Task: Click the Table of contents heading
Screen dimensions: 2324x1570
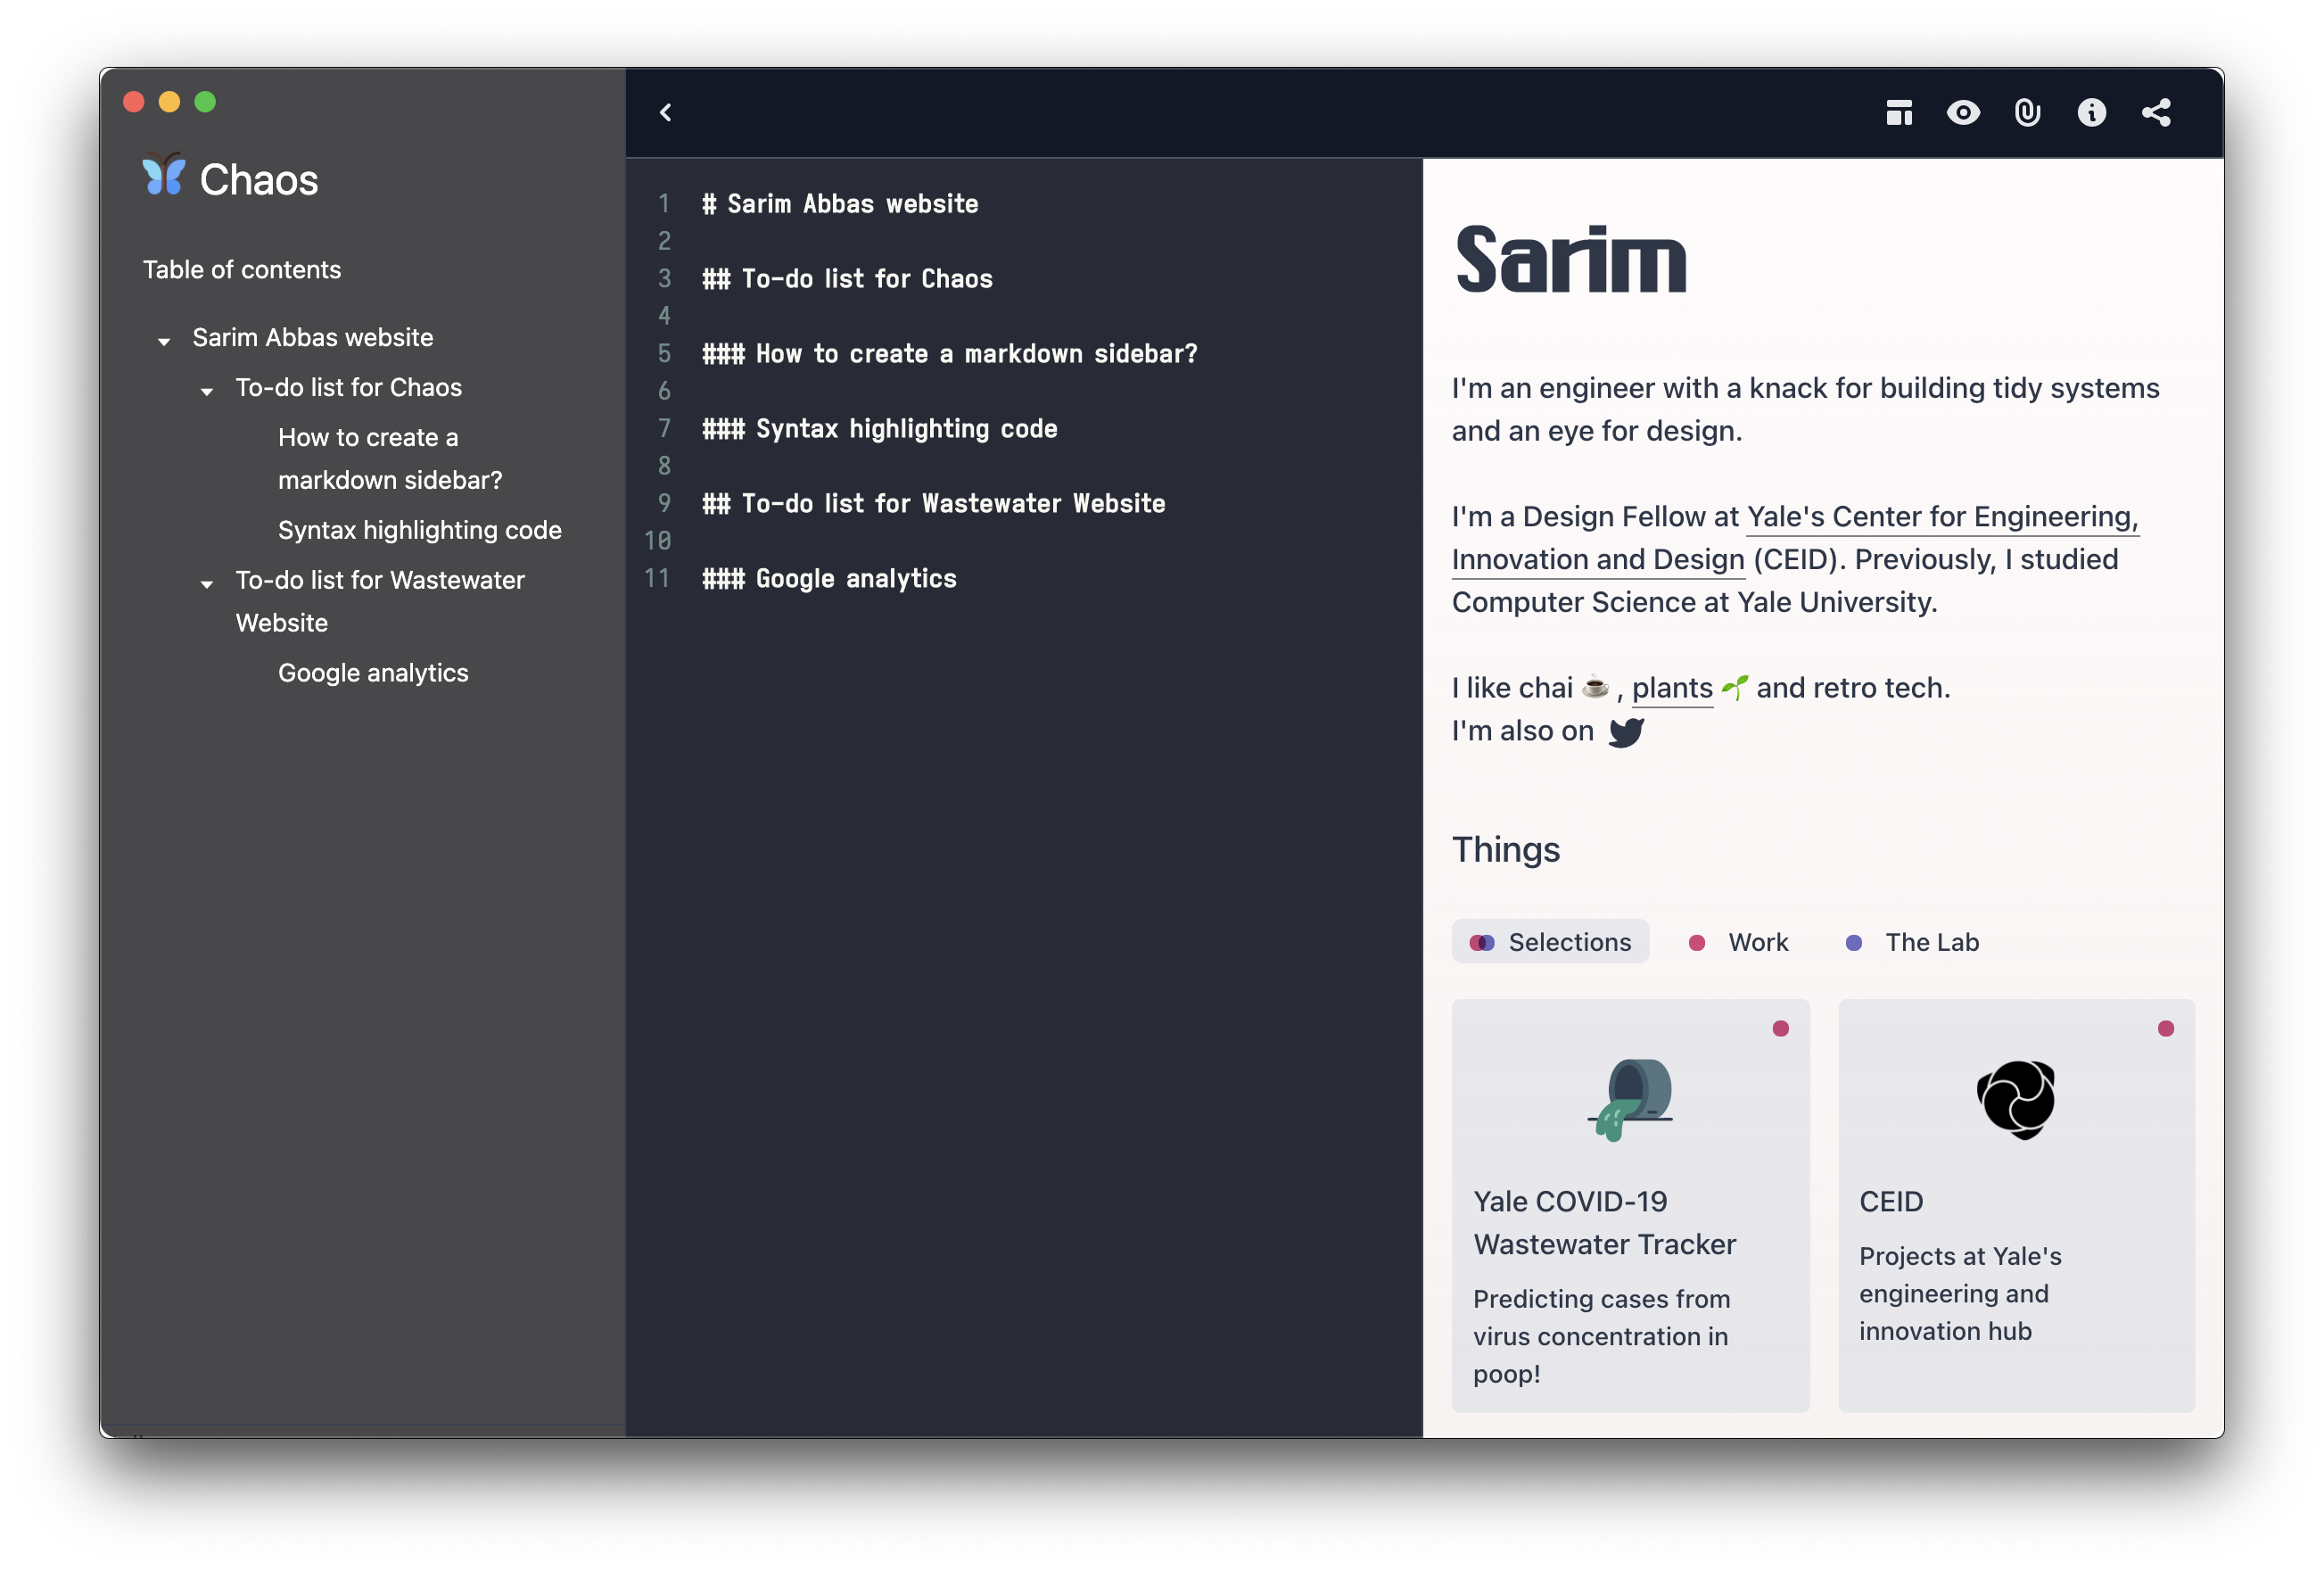Action: pos(242,269)
